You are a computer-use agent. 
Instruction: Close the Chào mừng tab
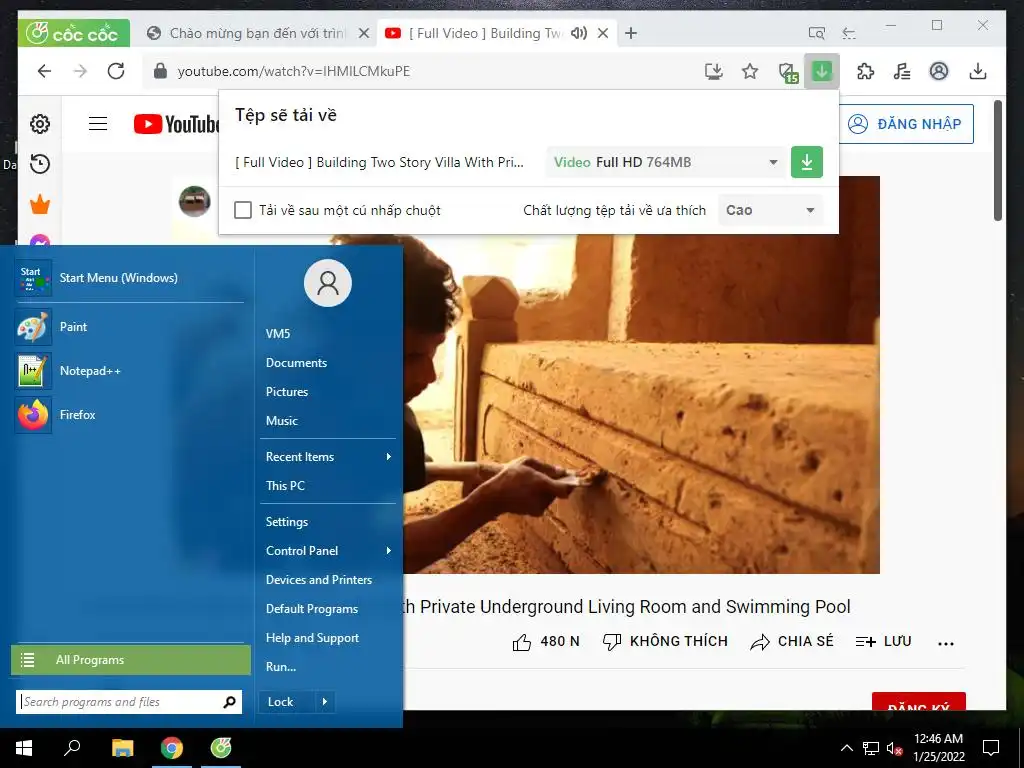364,33
